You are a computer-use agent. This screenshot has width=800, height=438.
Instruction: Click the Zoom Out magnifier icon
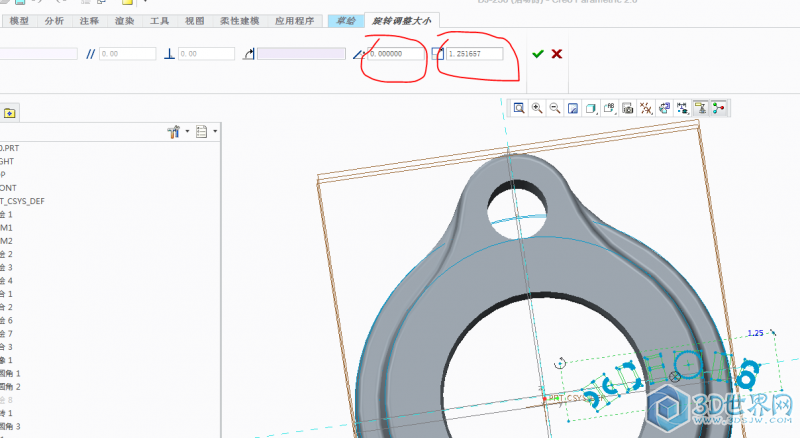[555, 108]
